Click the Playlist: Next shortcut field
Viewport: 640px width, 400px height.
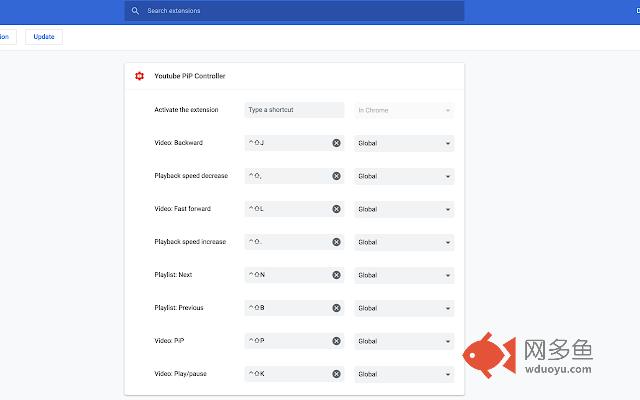pyautogui.click(x=294, y=275)
